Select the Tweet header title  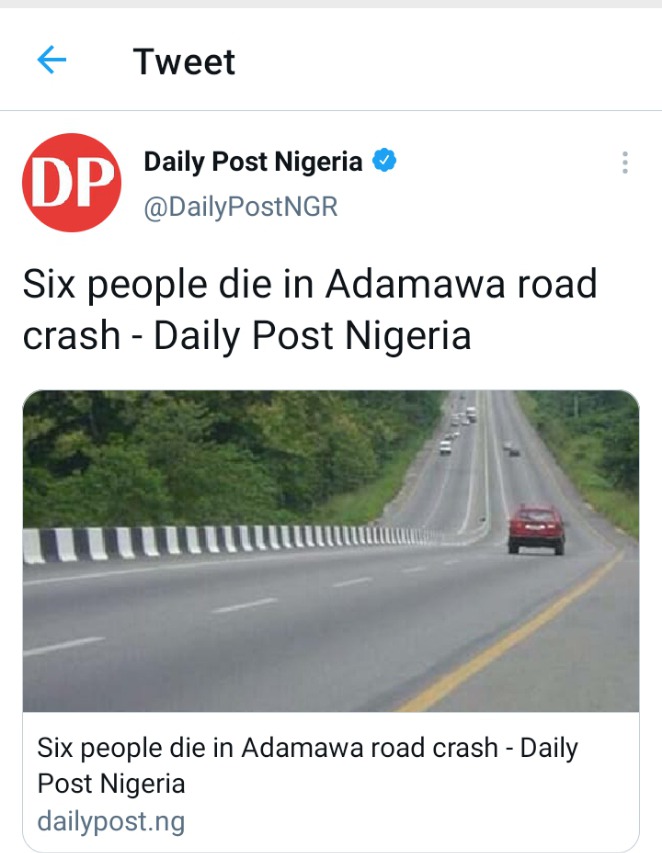pos(184,61)
